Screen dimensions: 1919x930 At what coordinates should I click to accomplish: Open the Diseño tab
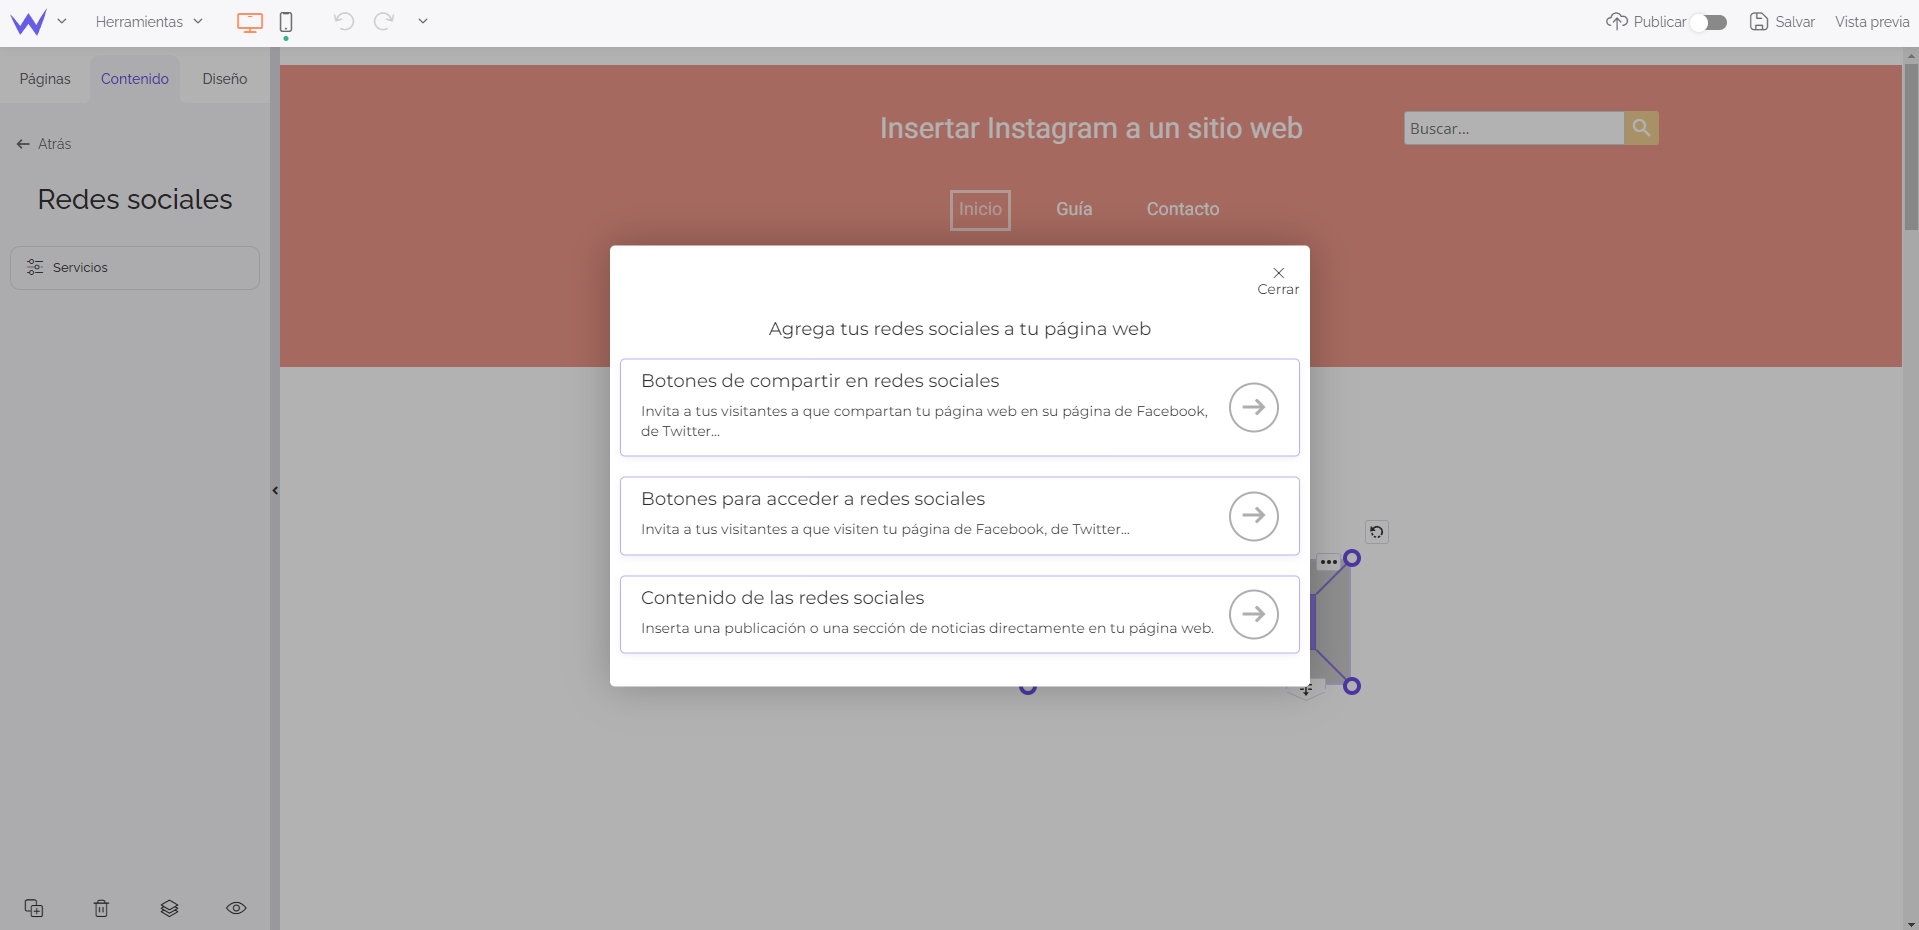pos(225,79)
